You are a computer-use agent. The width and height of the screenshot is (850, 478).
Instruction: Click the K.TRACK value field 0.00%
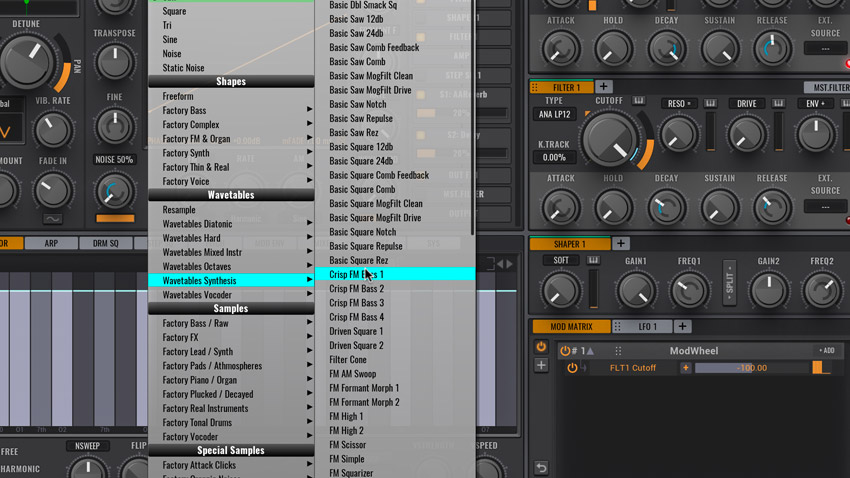554,158
